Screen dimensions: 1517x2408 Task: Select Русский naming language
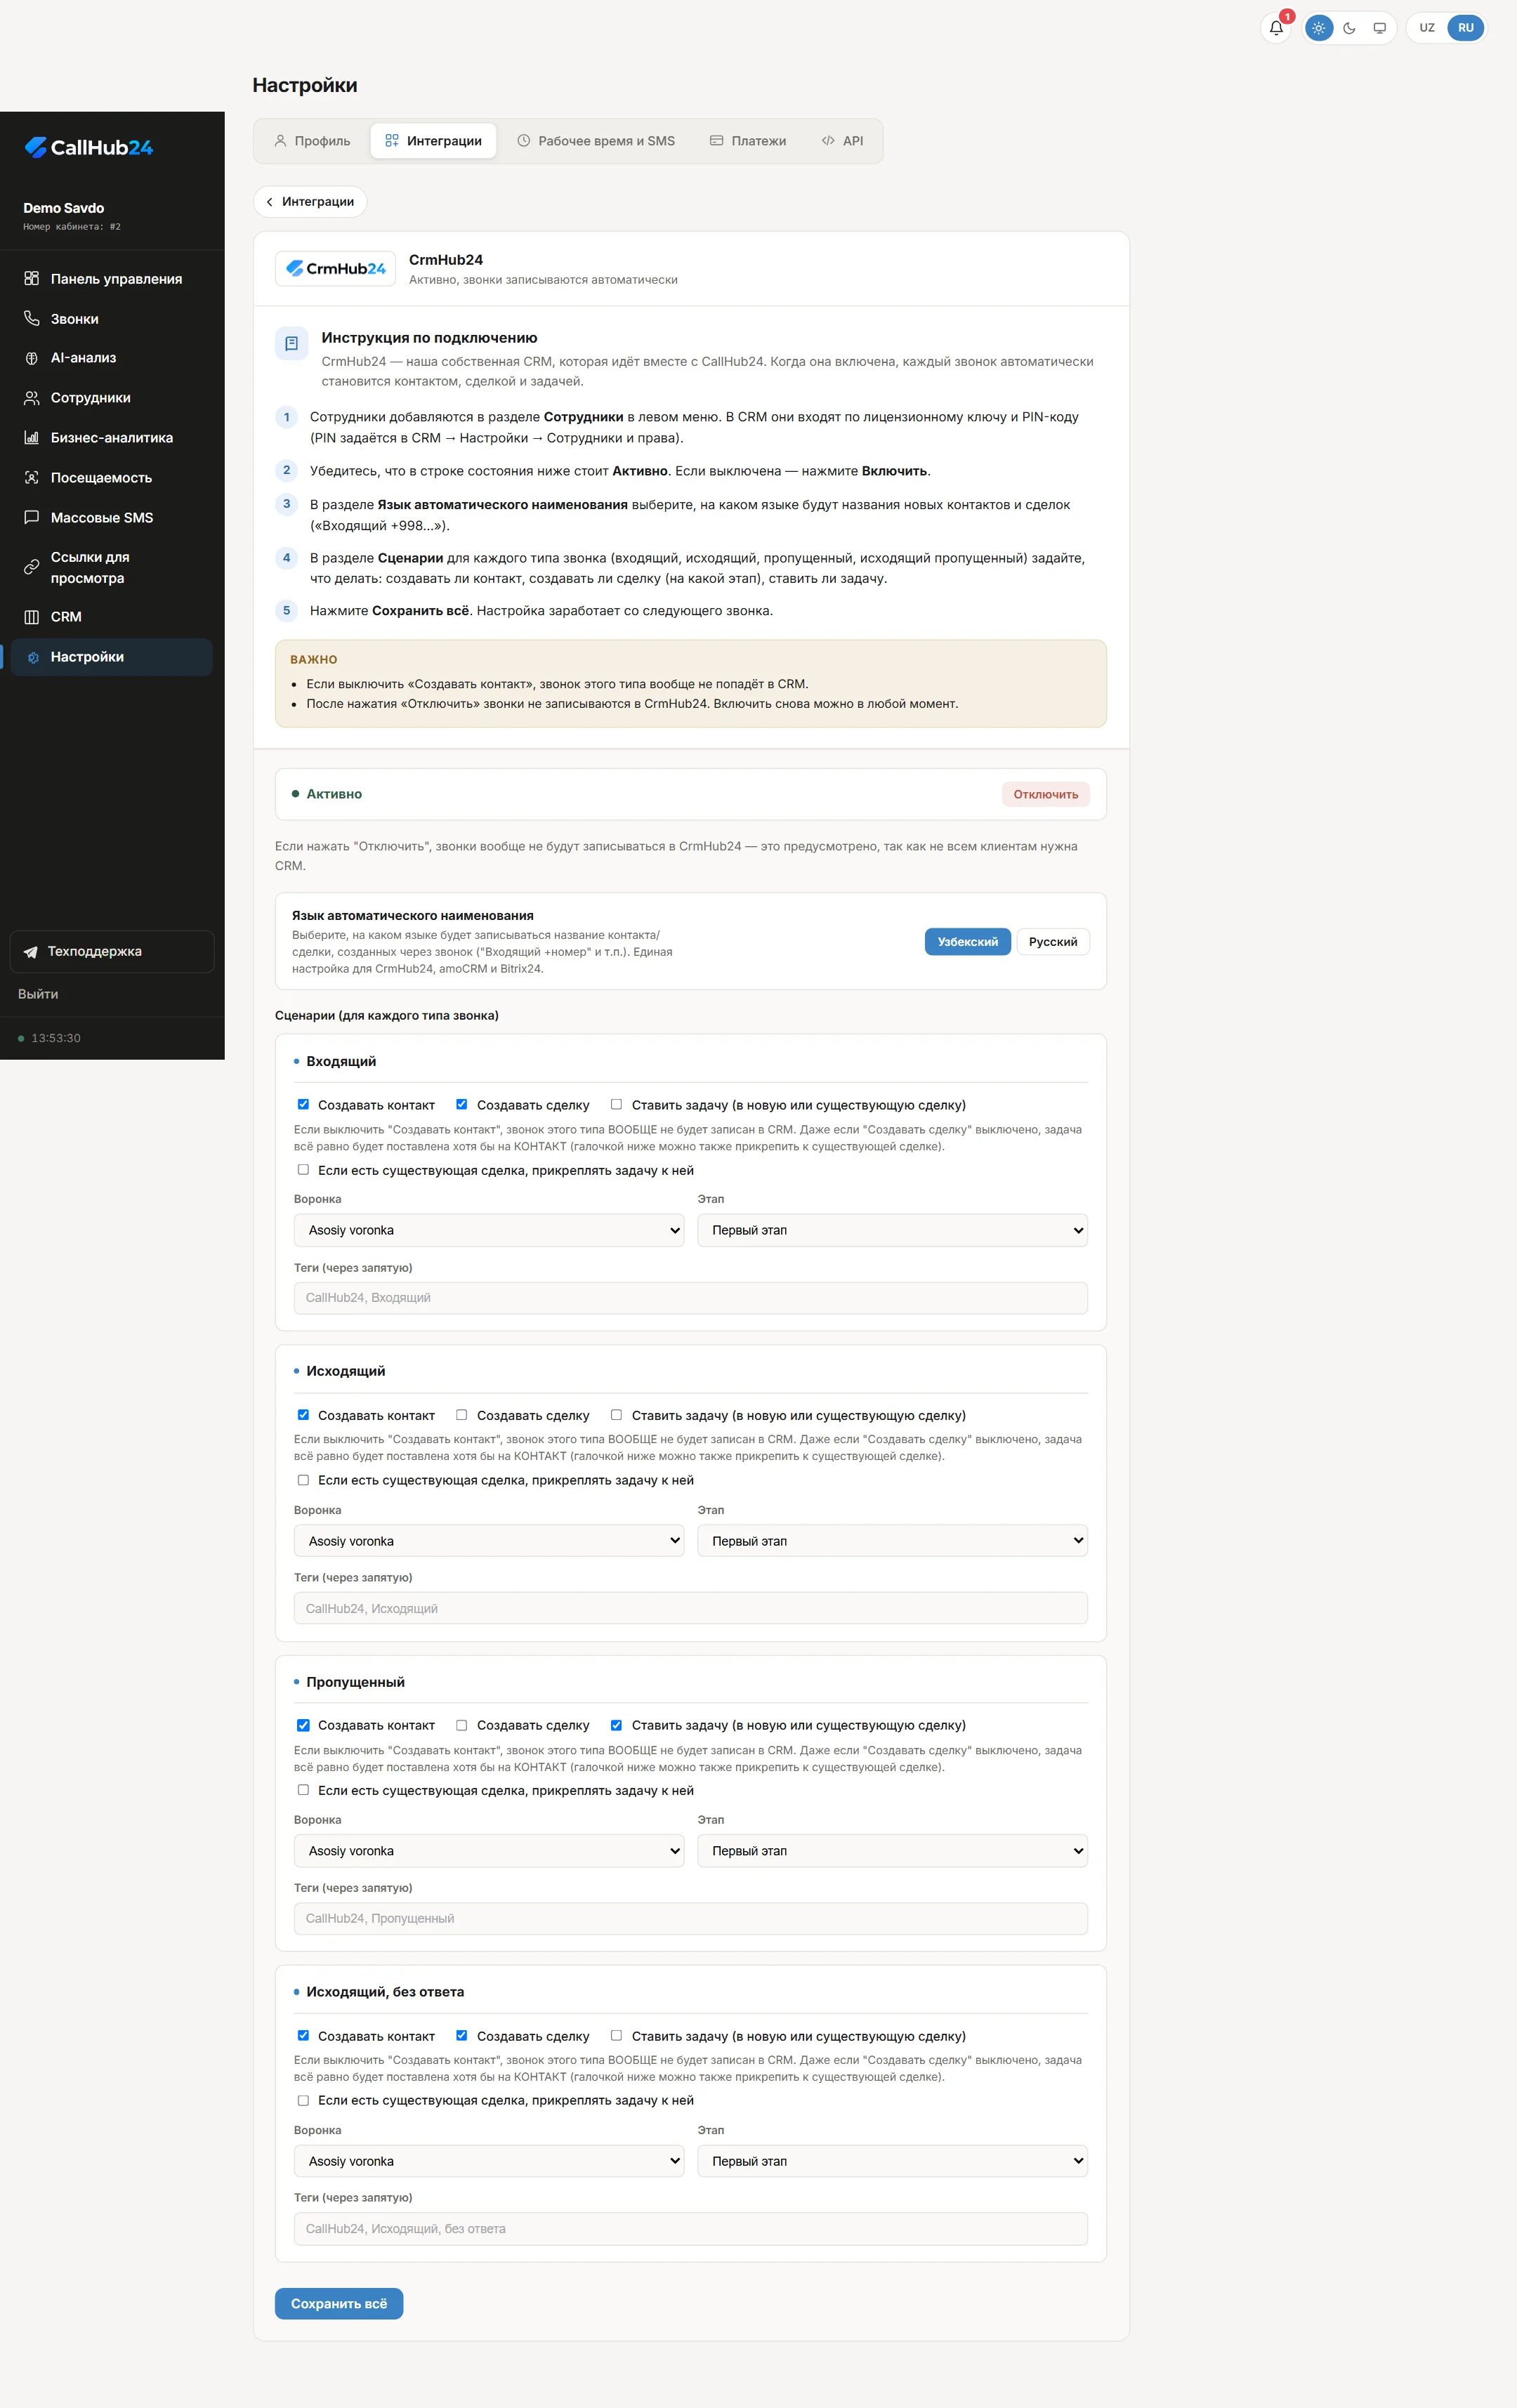(1053, 942)
